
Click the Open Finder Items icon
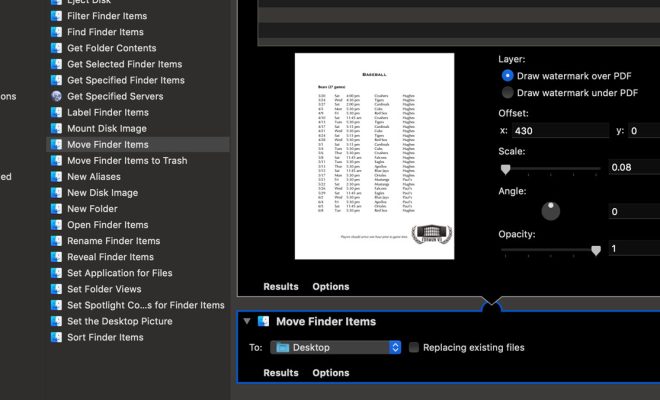(56, 225)
